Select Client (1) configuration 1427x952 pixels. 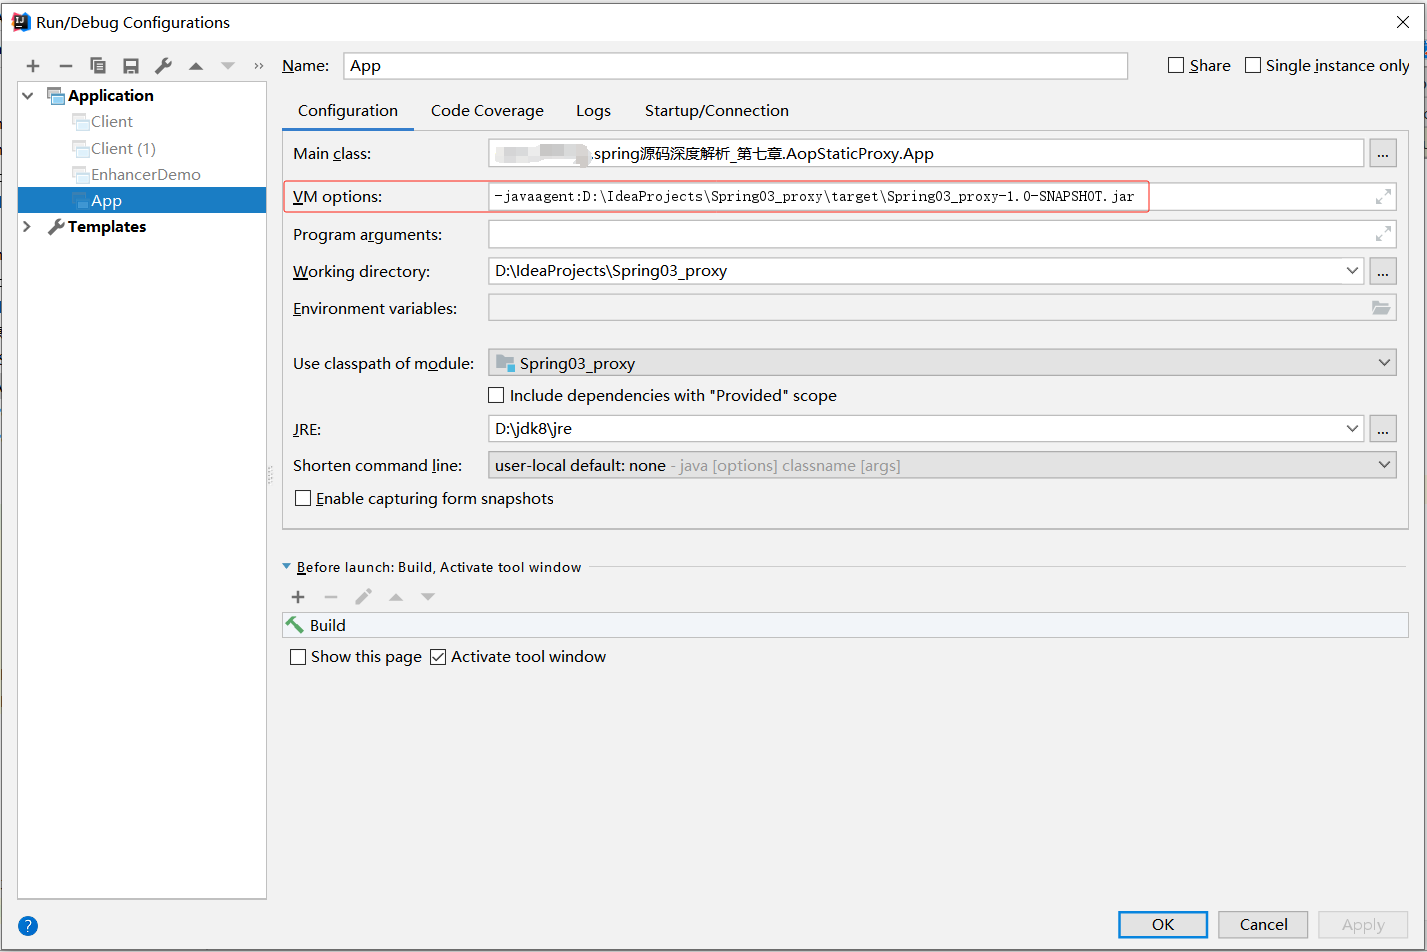click(x=123, y=149)
